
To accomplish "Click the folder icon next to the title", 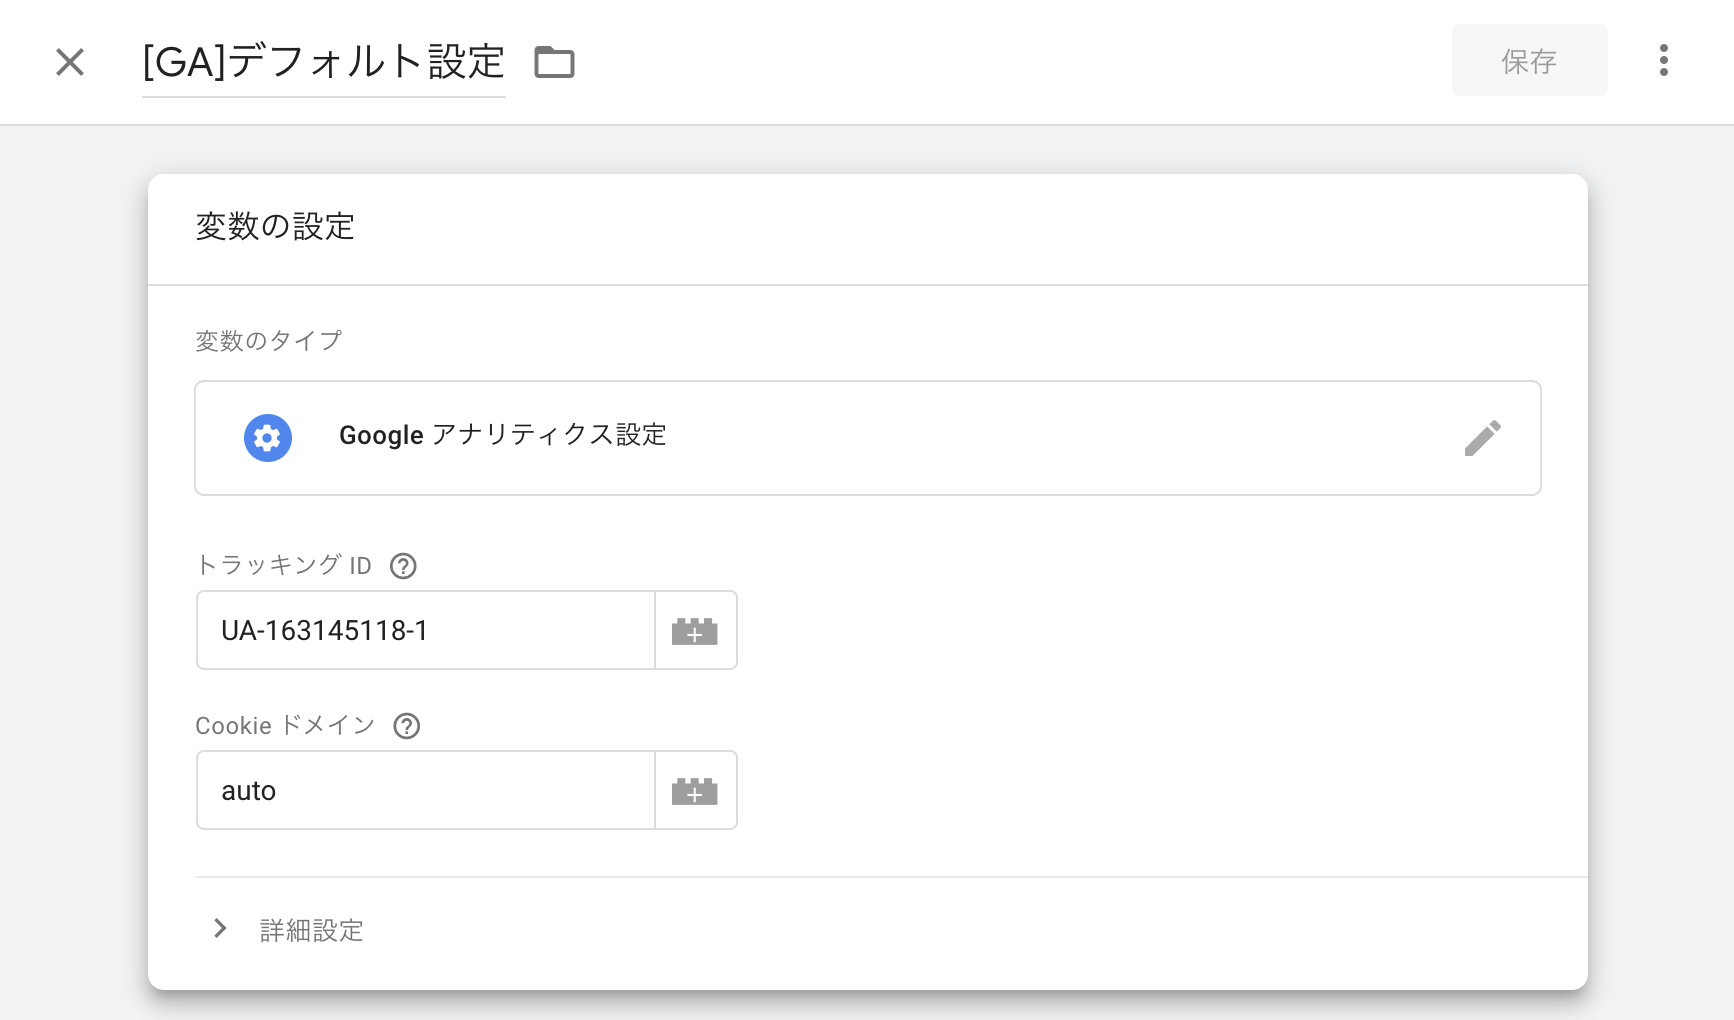I will tap(554, 62).
